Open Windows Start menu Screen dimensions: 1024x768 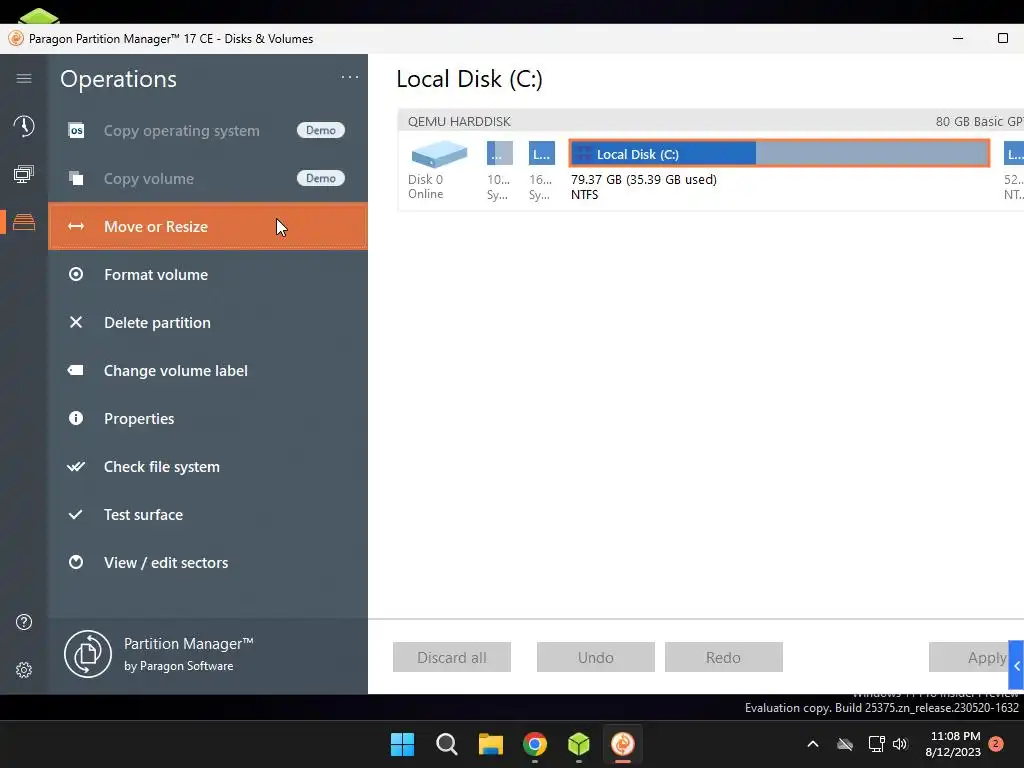(x=402, y=744)
